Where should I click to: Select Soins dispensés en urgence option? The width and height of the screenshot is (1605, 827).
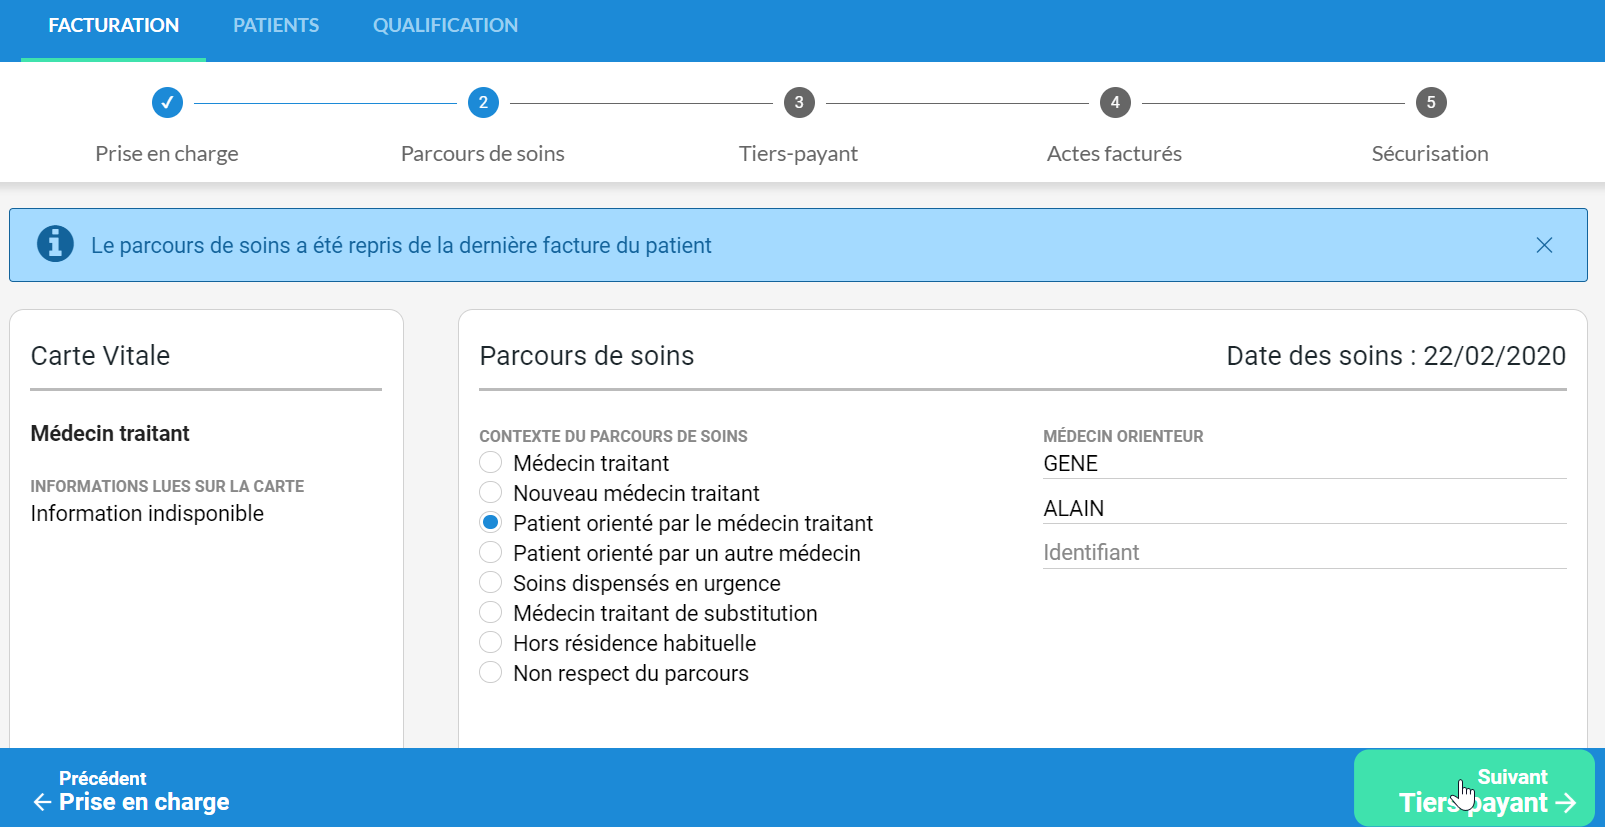pyautogui.click(x=491, y=582)
